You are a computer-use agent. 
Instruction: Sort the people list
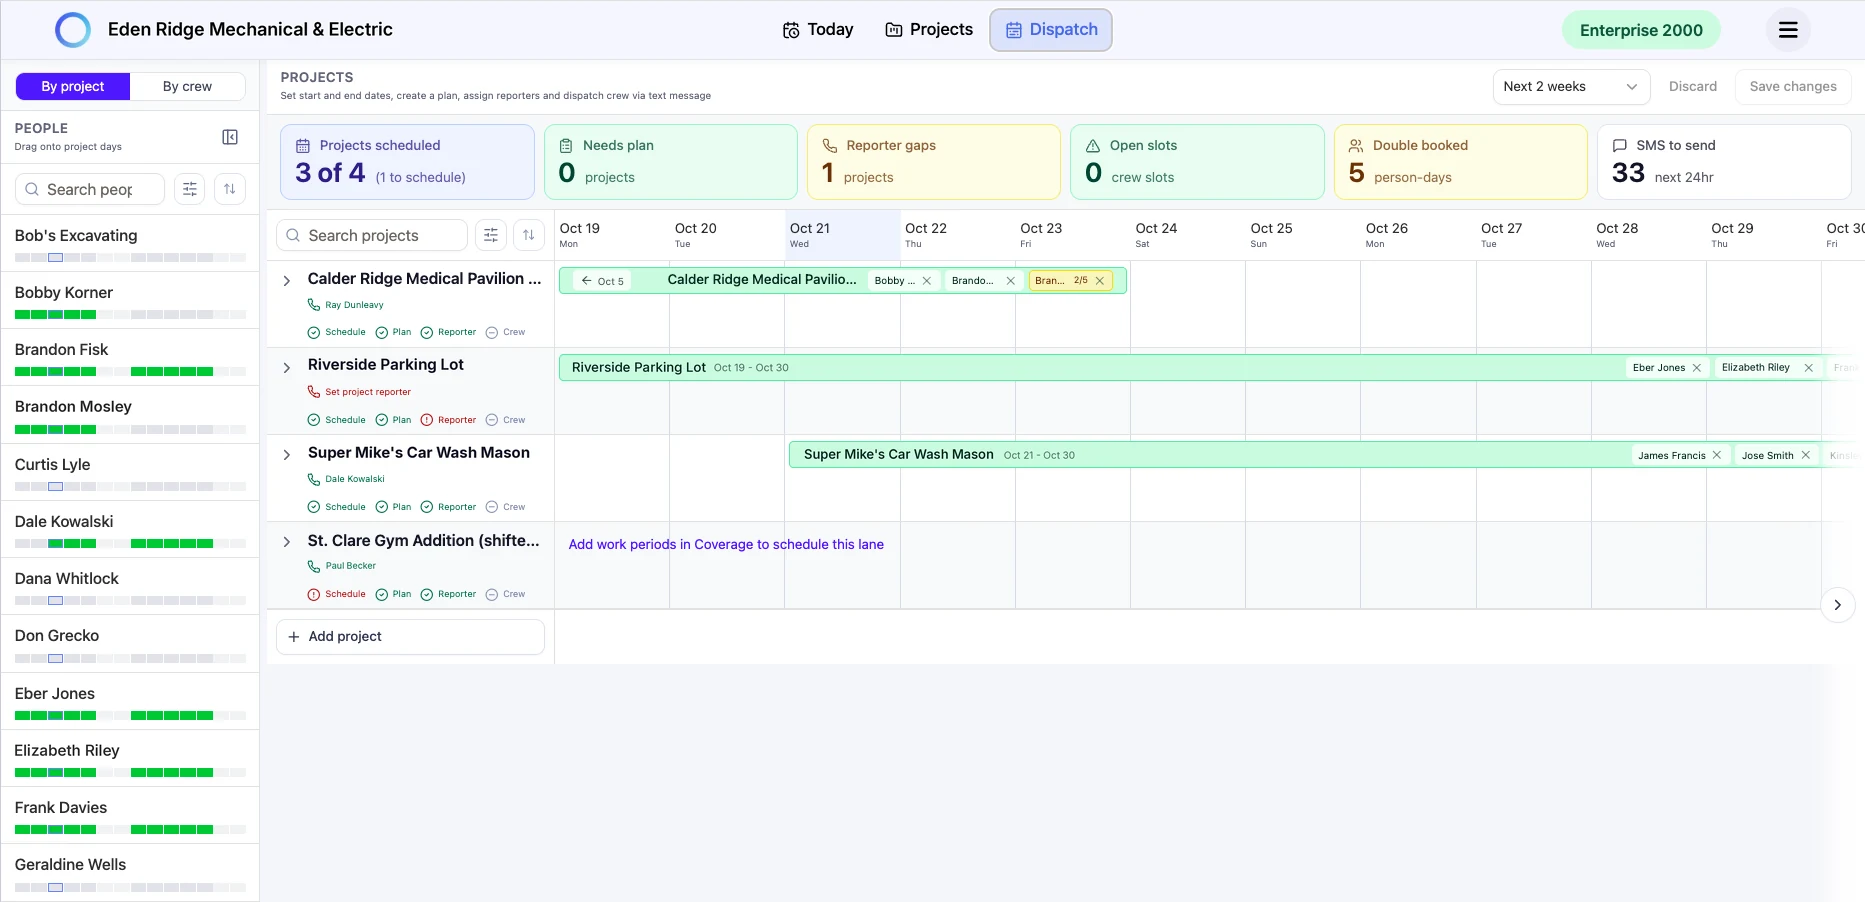(230, 189)
